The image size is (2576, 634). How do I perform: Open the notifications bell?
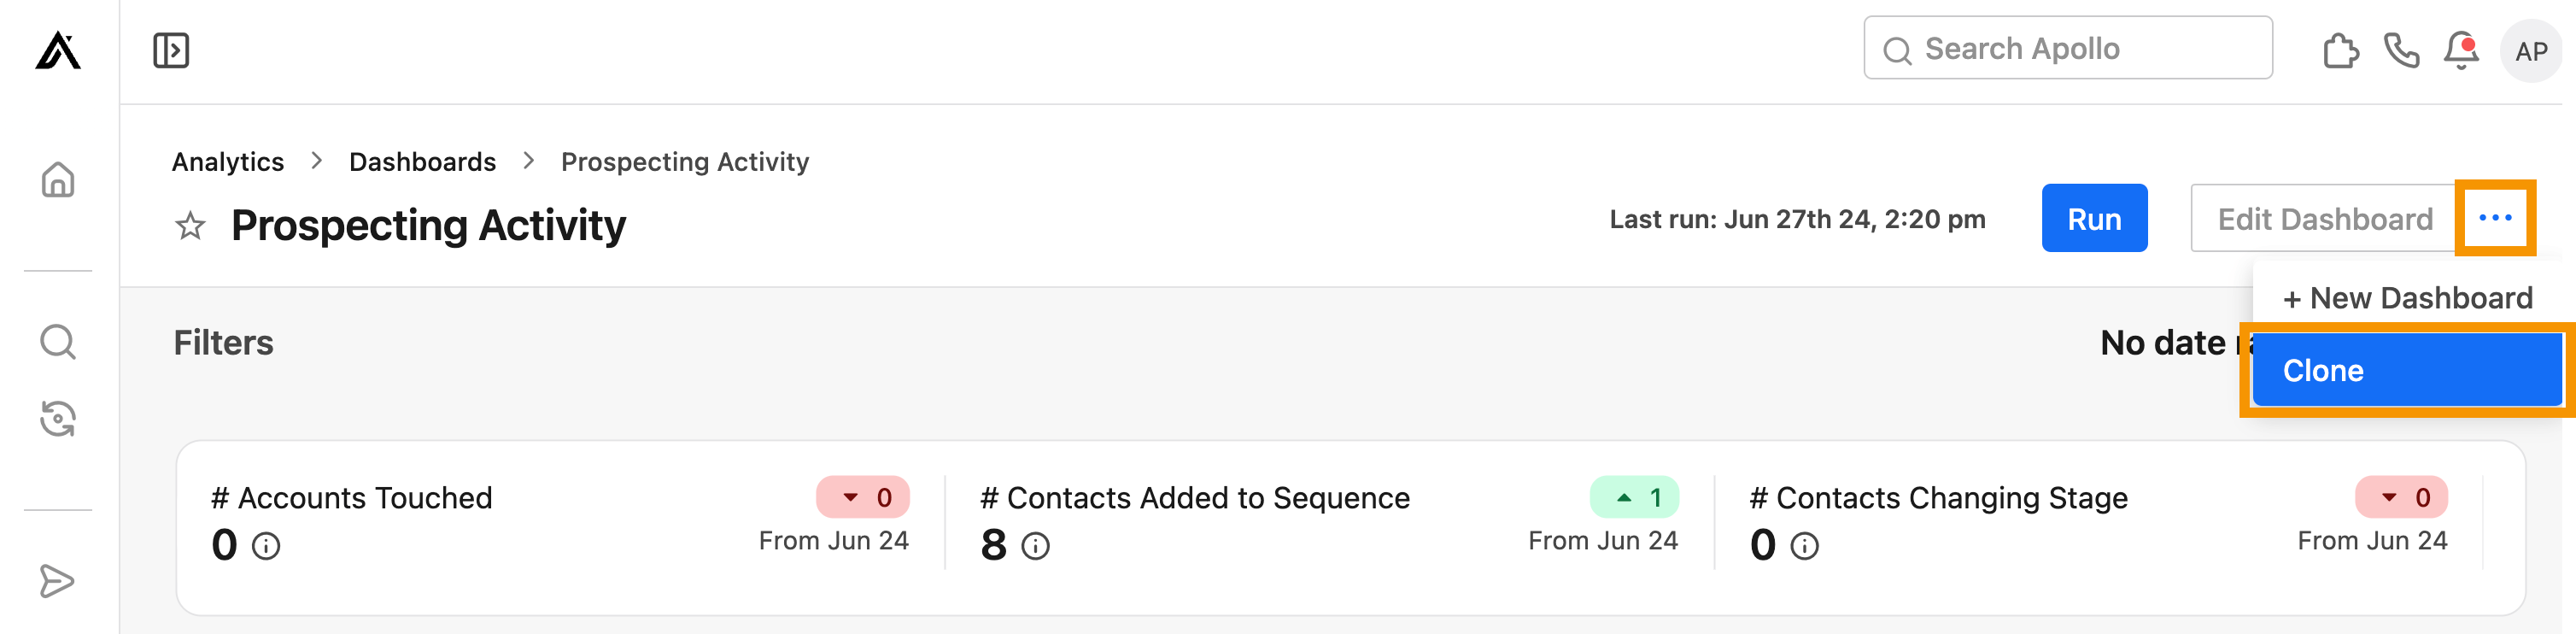[2461, 50]
